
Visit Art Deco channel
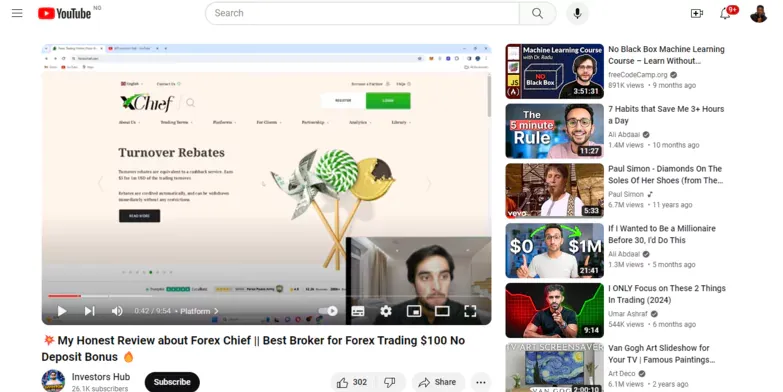(x=622, y=374)
